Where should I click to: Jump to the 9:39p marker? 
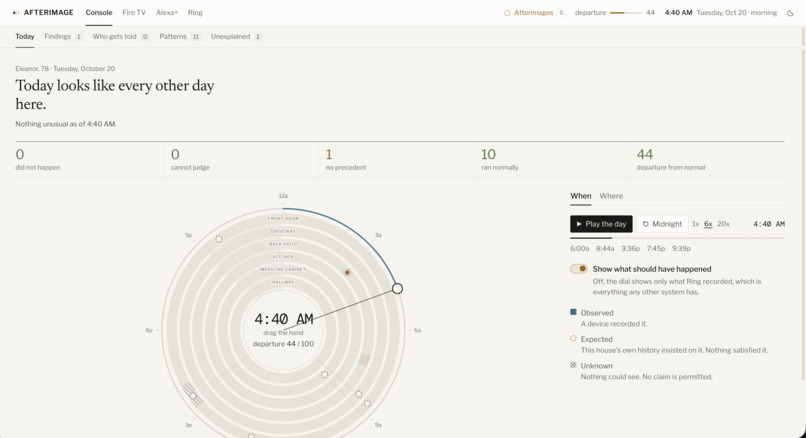pos(681,248)
